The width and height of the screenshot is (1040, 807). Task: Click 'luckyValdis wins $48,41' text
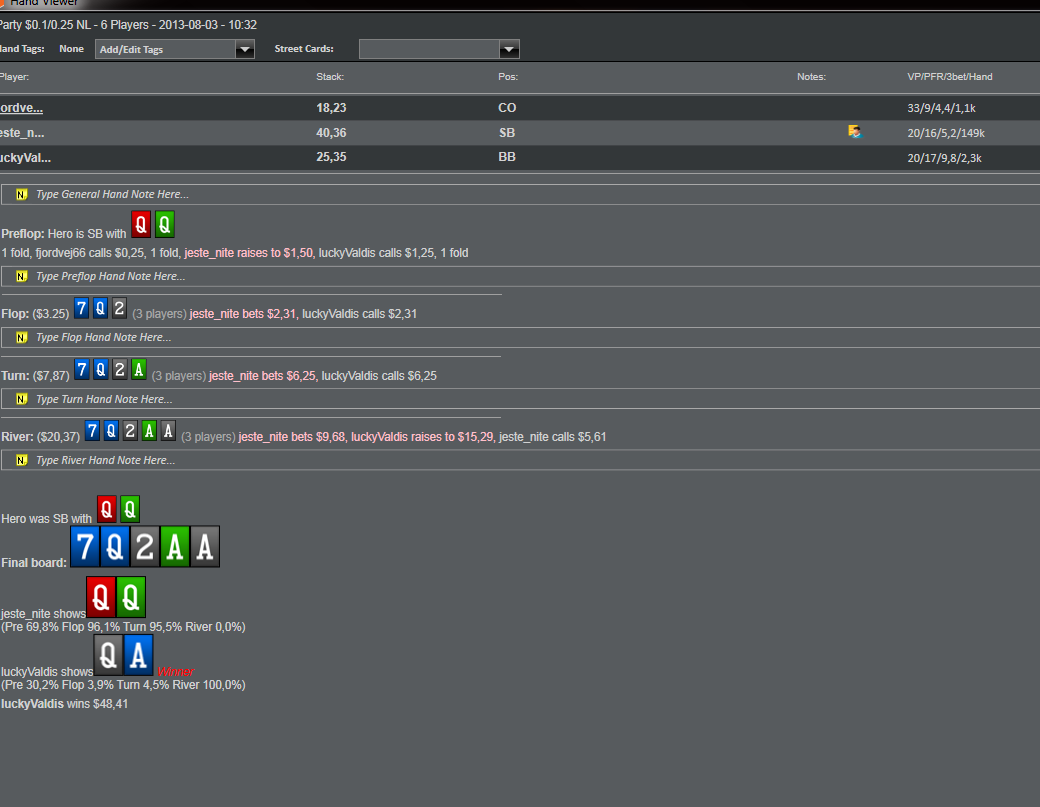[x=64, y=704]
